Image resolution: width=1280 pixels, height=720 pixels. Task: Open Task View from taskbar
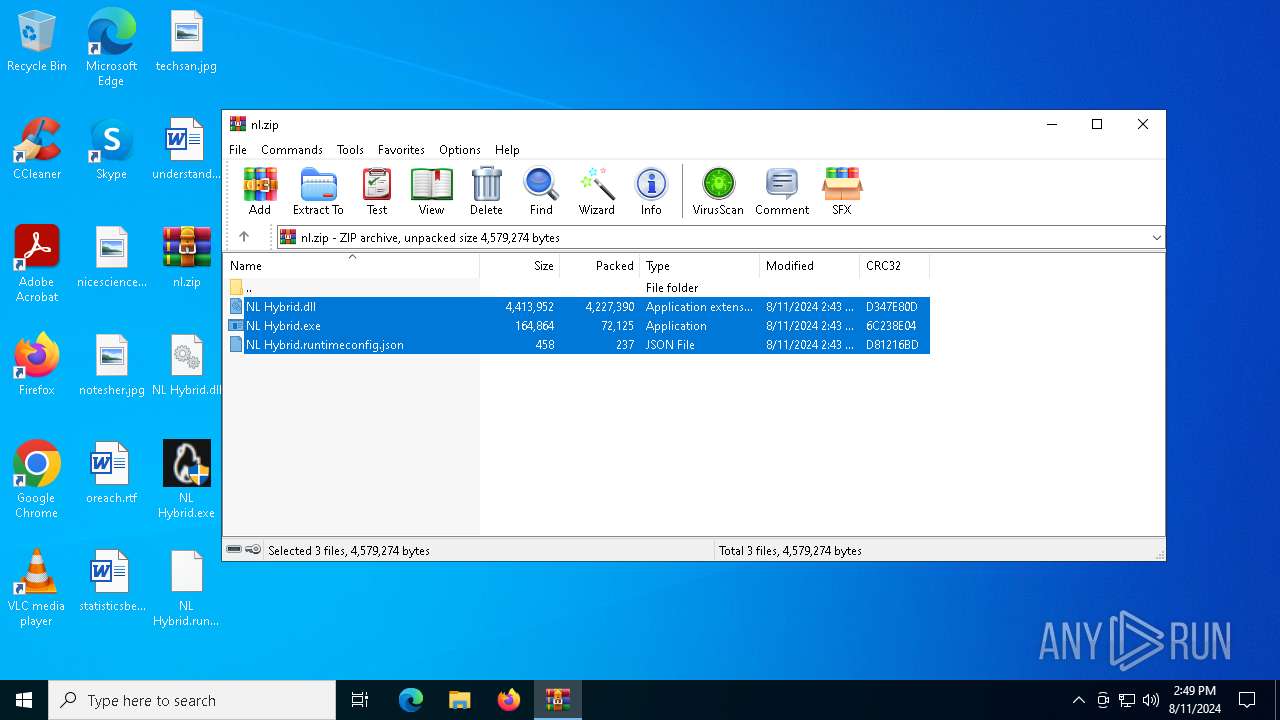tap(360, 700)
